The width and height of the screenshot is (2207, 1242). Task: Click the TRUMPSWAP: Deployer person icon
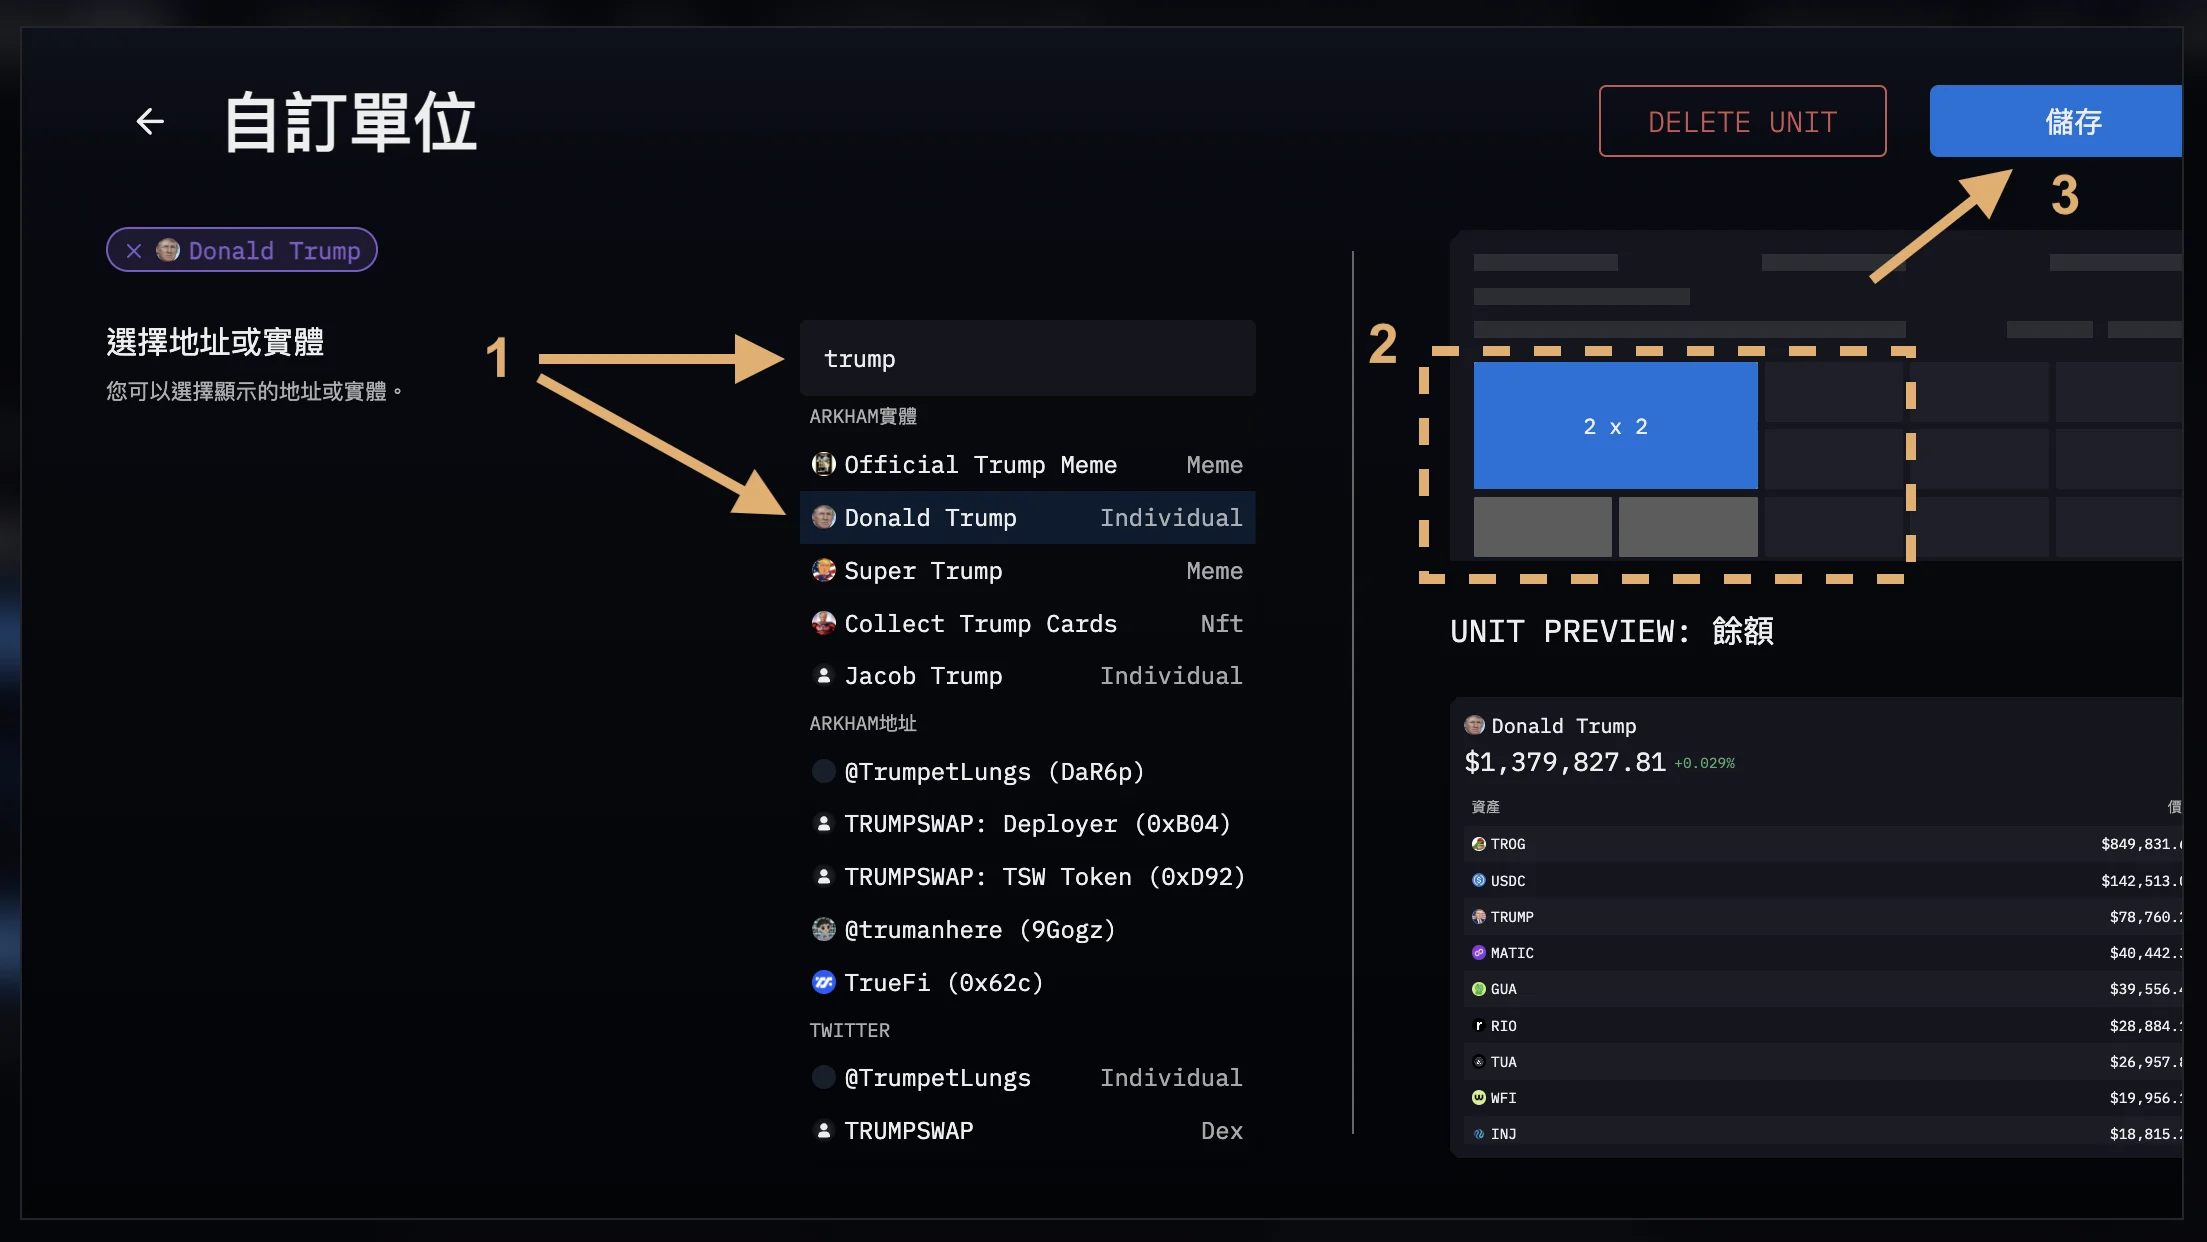(x=823, y=824)
